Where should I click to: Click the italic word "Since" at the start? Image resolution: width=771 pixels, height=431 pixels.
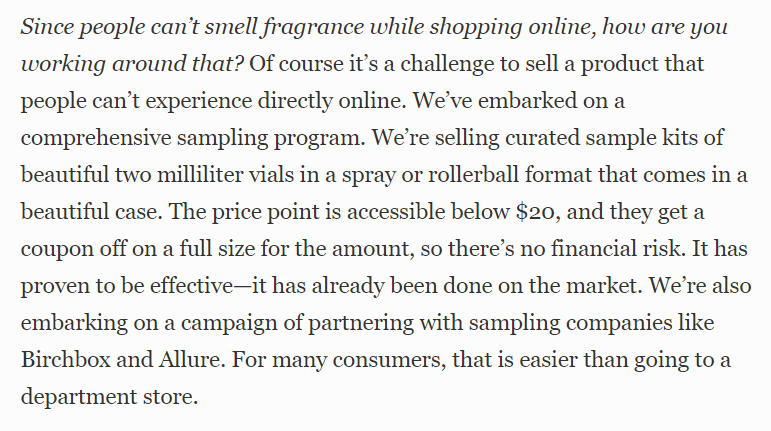point(47,27)
